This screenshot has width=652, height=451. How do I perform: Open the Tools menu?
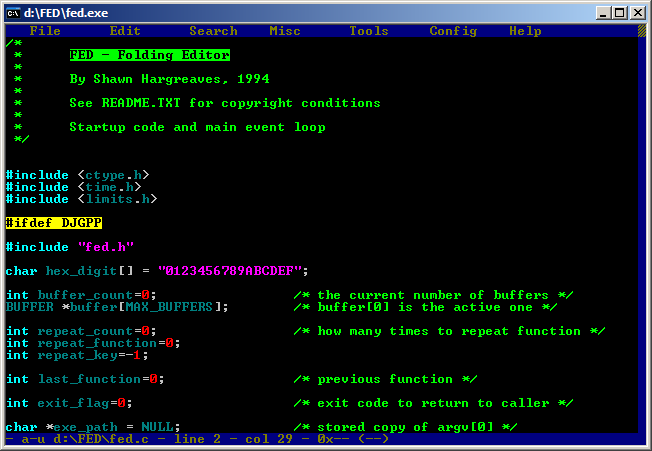coord(369,31)
